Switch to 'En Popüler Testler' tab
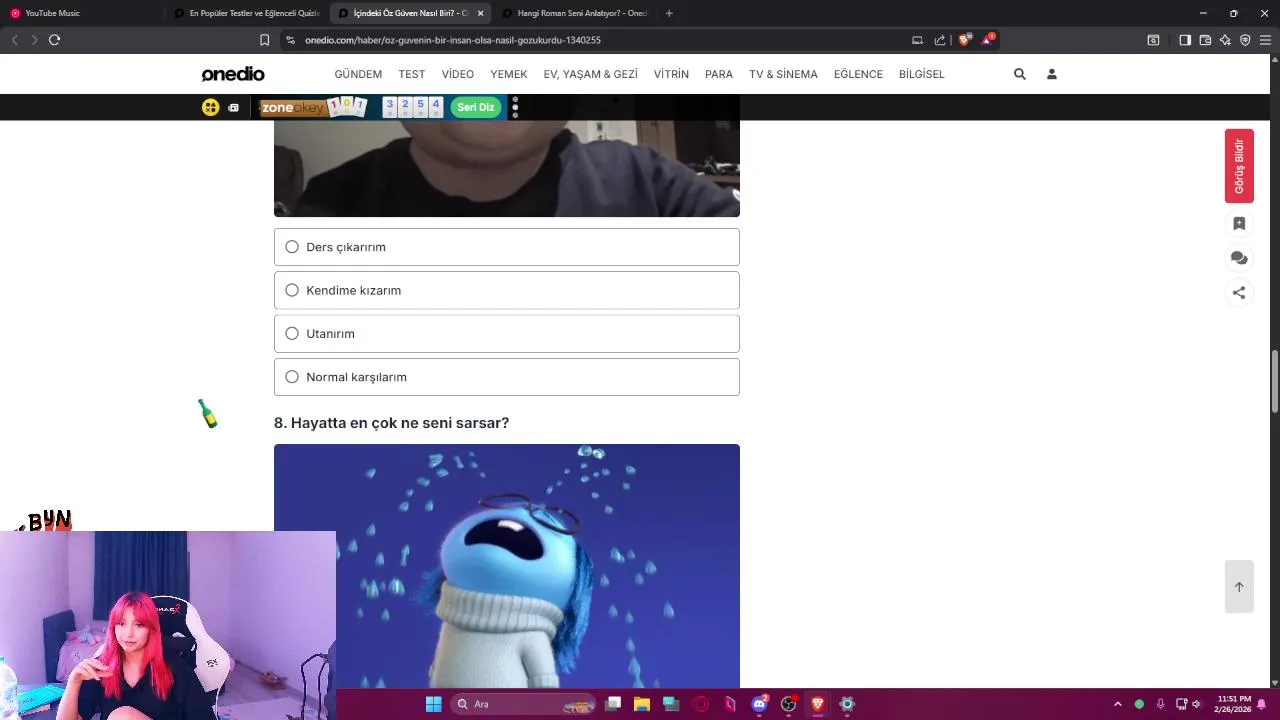Image resolution: width=1280 pixels, height=720 pixels. (246, 13)
